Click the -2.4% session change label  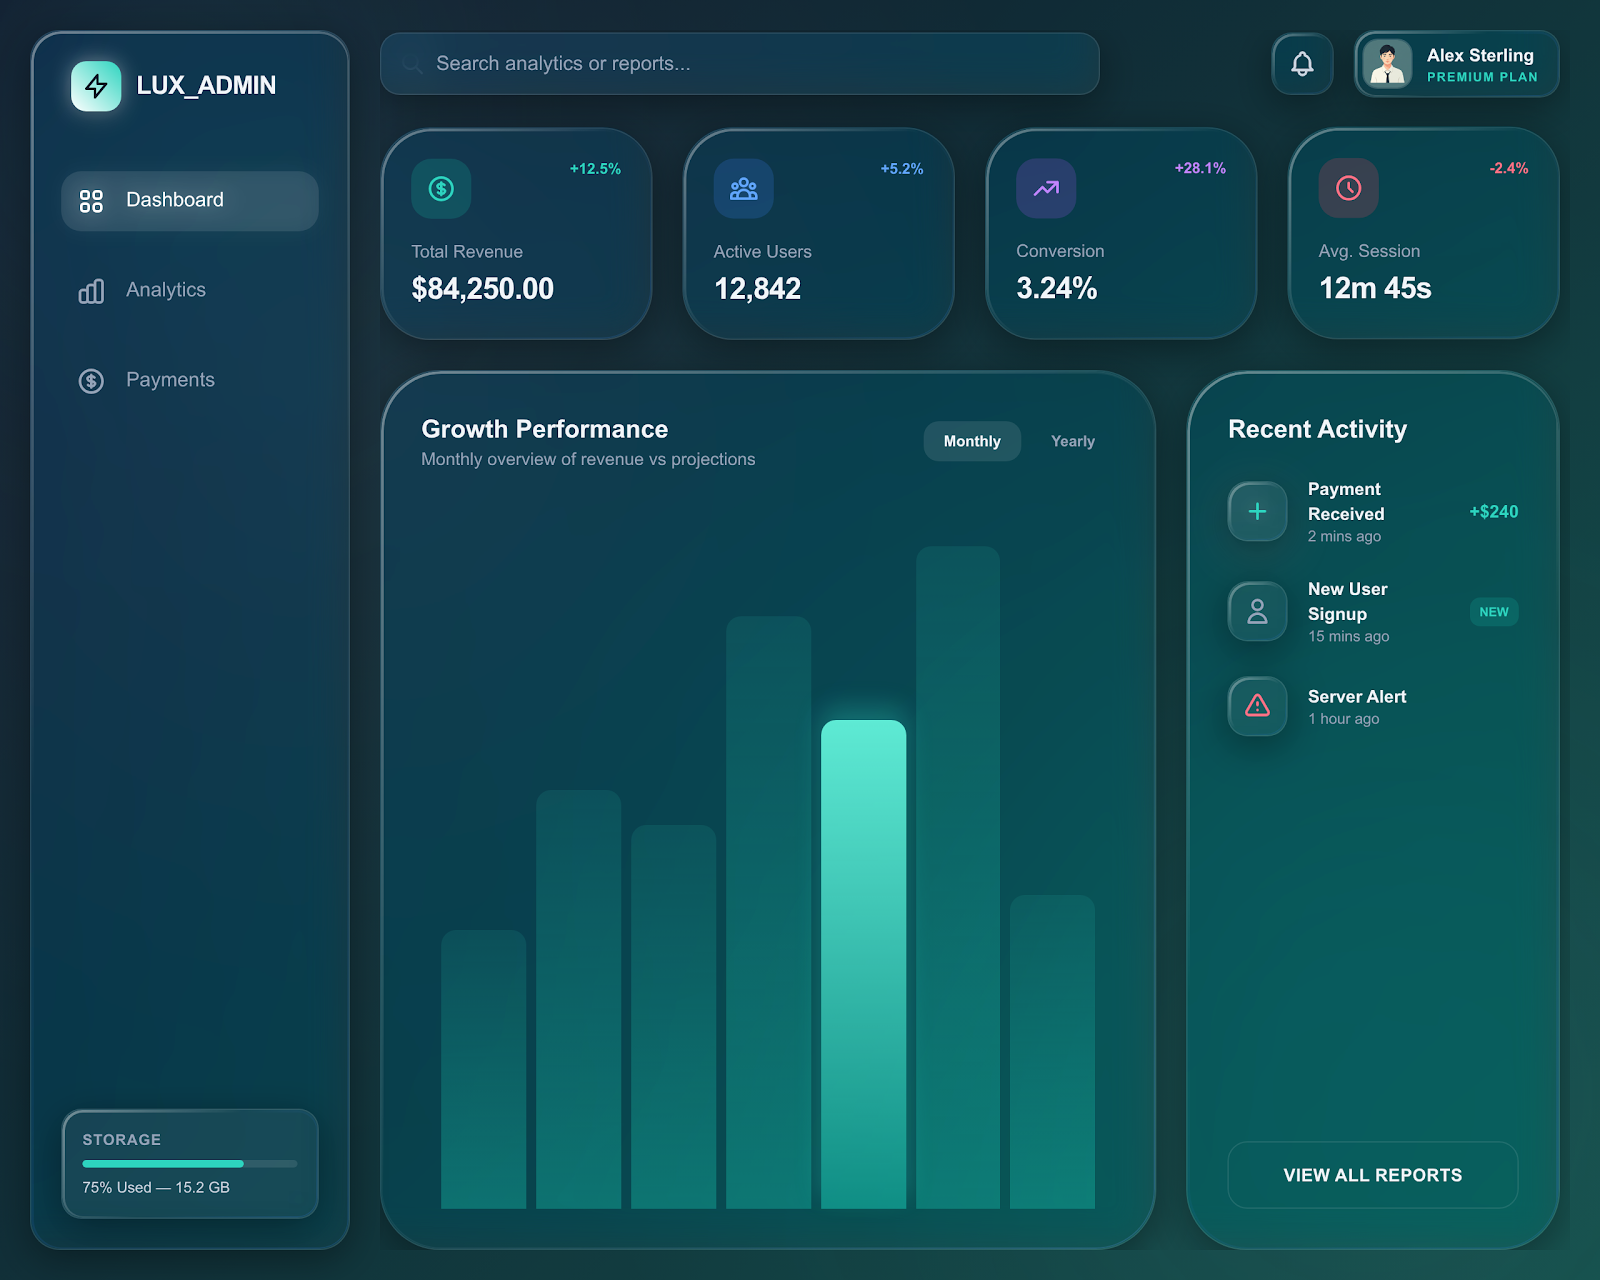[x=1508, y=168]
